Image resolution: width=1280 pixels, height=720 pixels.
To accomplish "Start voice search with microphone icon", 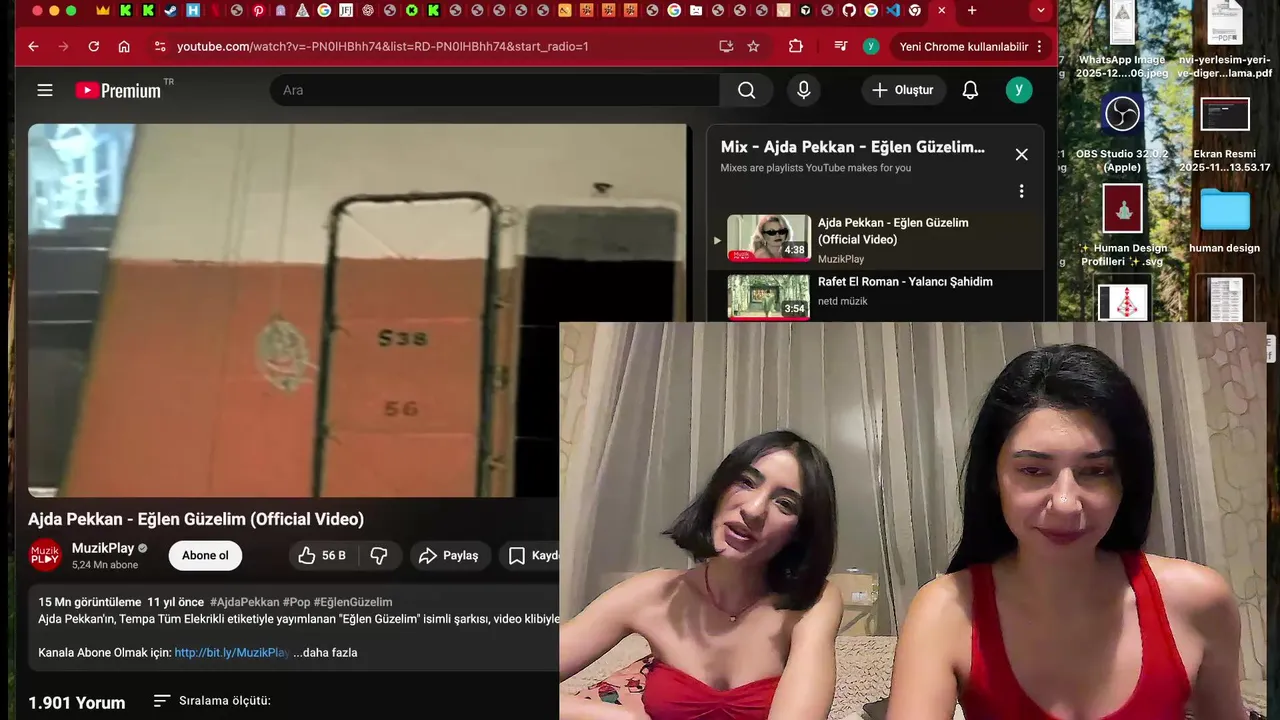I will pos(804,90).
